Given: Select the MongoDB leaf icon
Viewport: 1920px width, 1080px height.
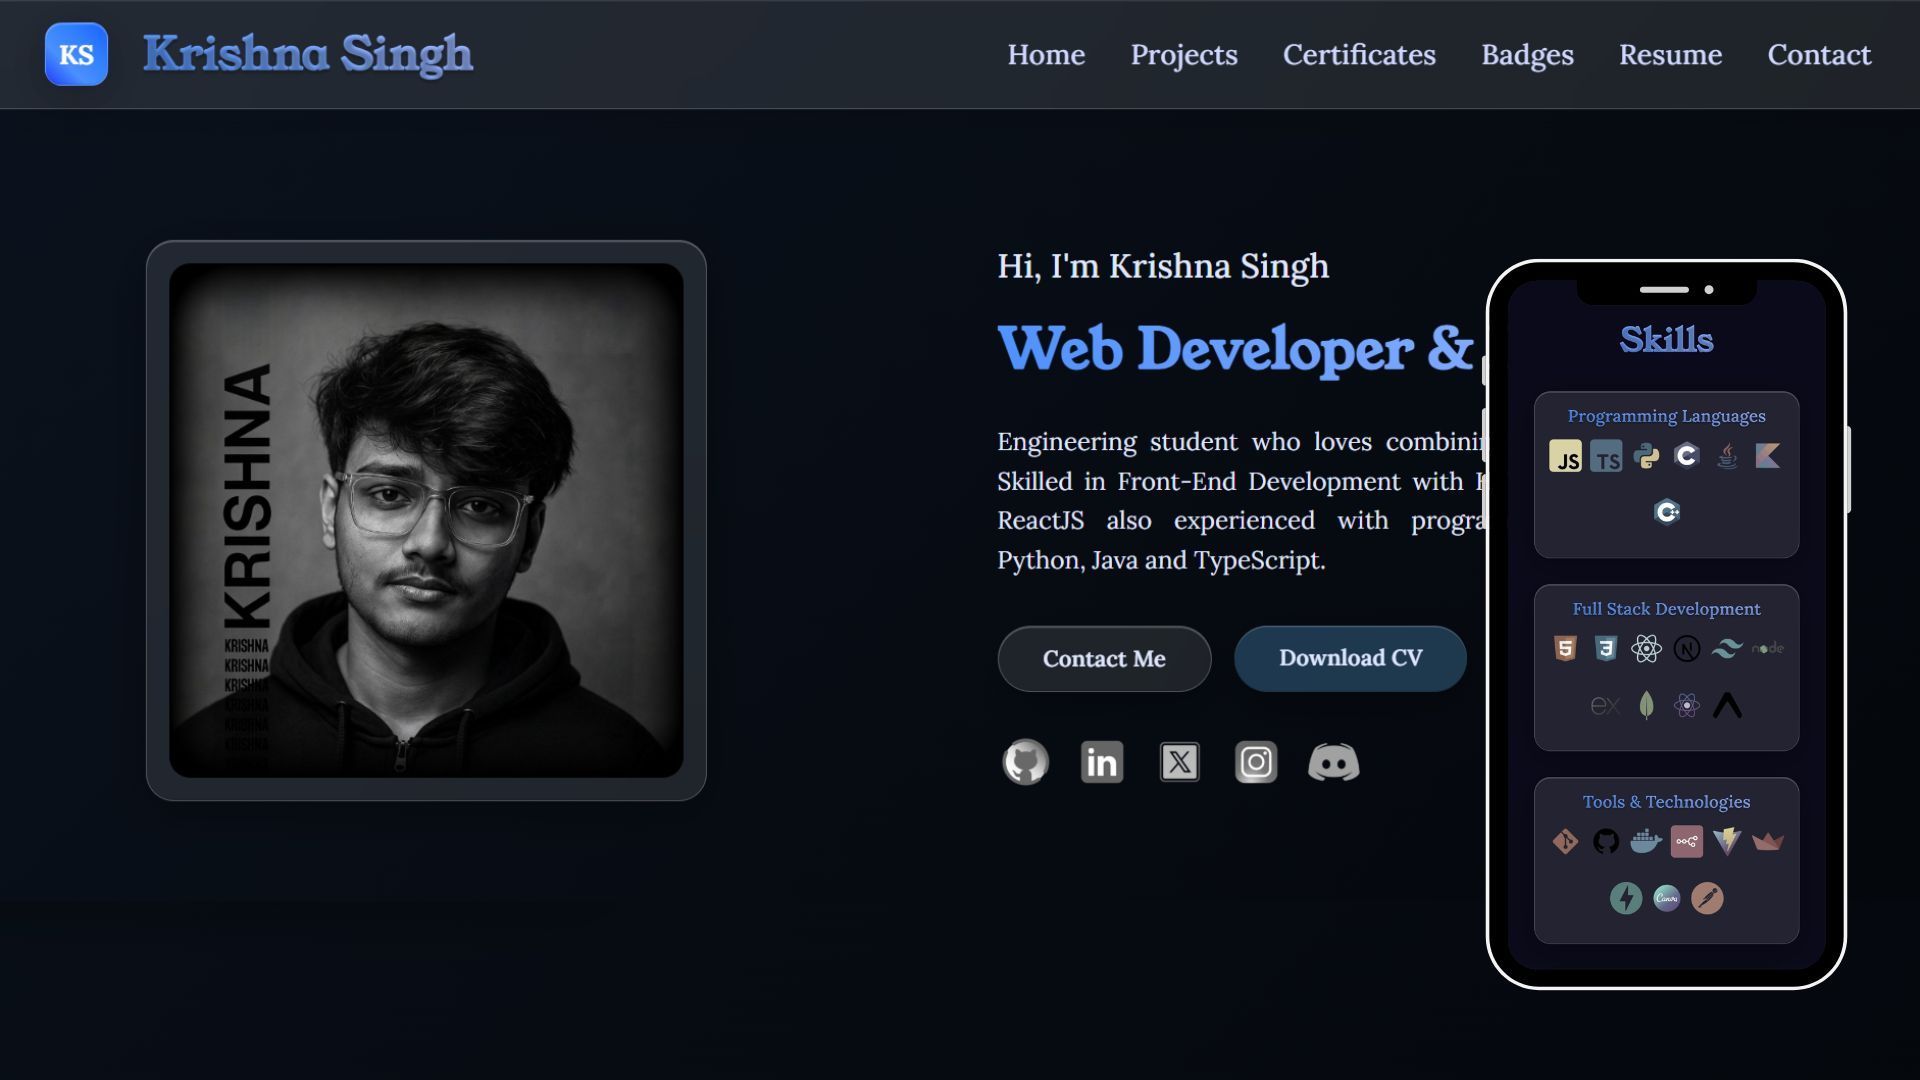Looking at the screenshot, I should pos(1646,705).
